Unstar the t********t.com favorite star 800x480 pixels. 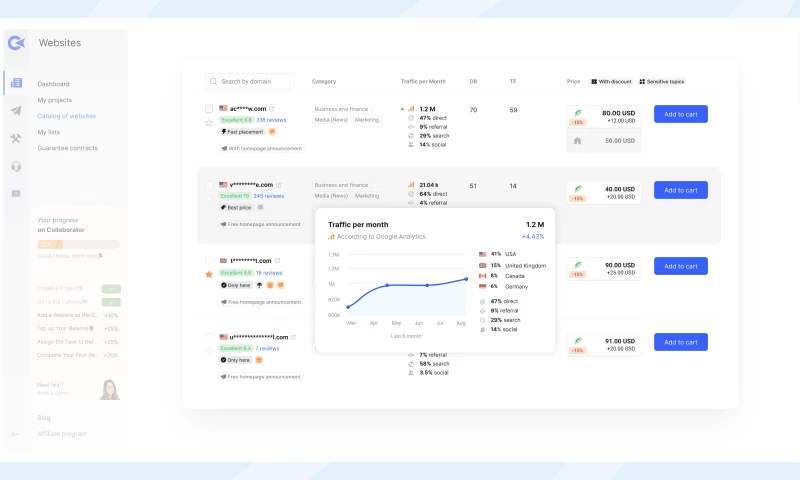[x=209, y=273]
